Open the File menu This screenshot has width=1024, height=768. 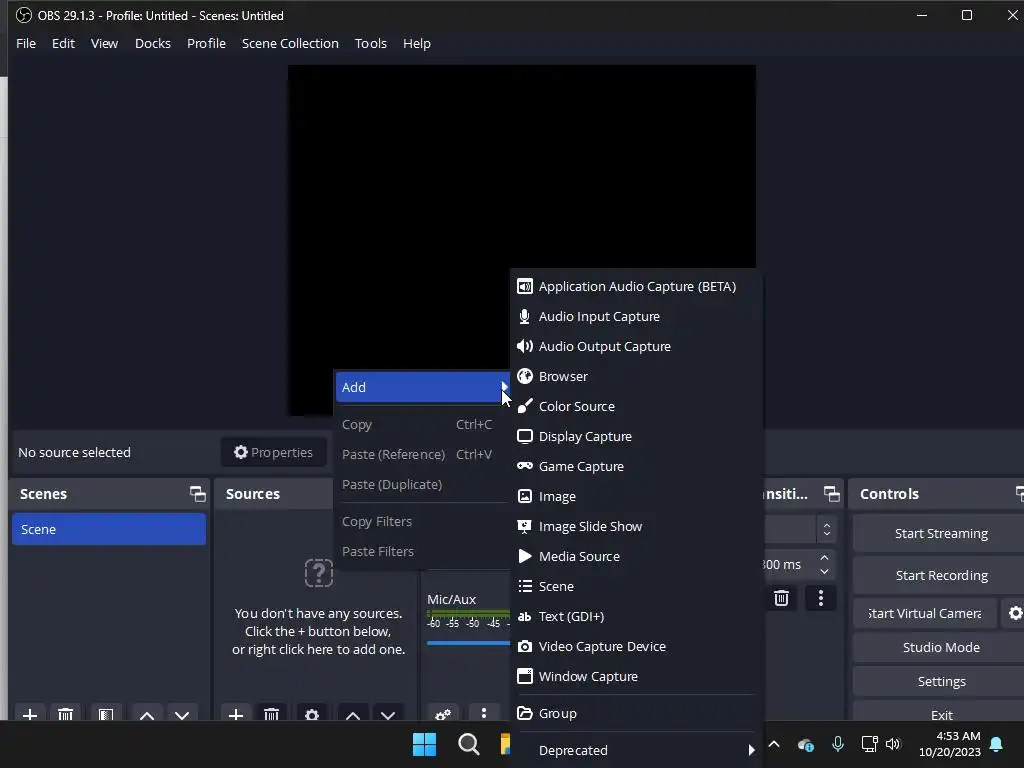[26, 44]
